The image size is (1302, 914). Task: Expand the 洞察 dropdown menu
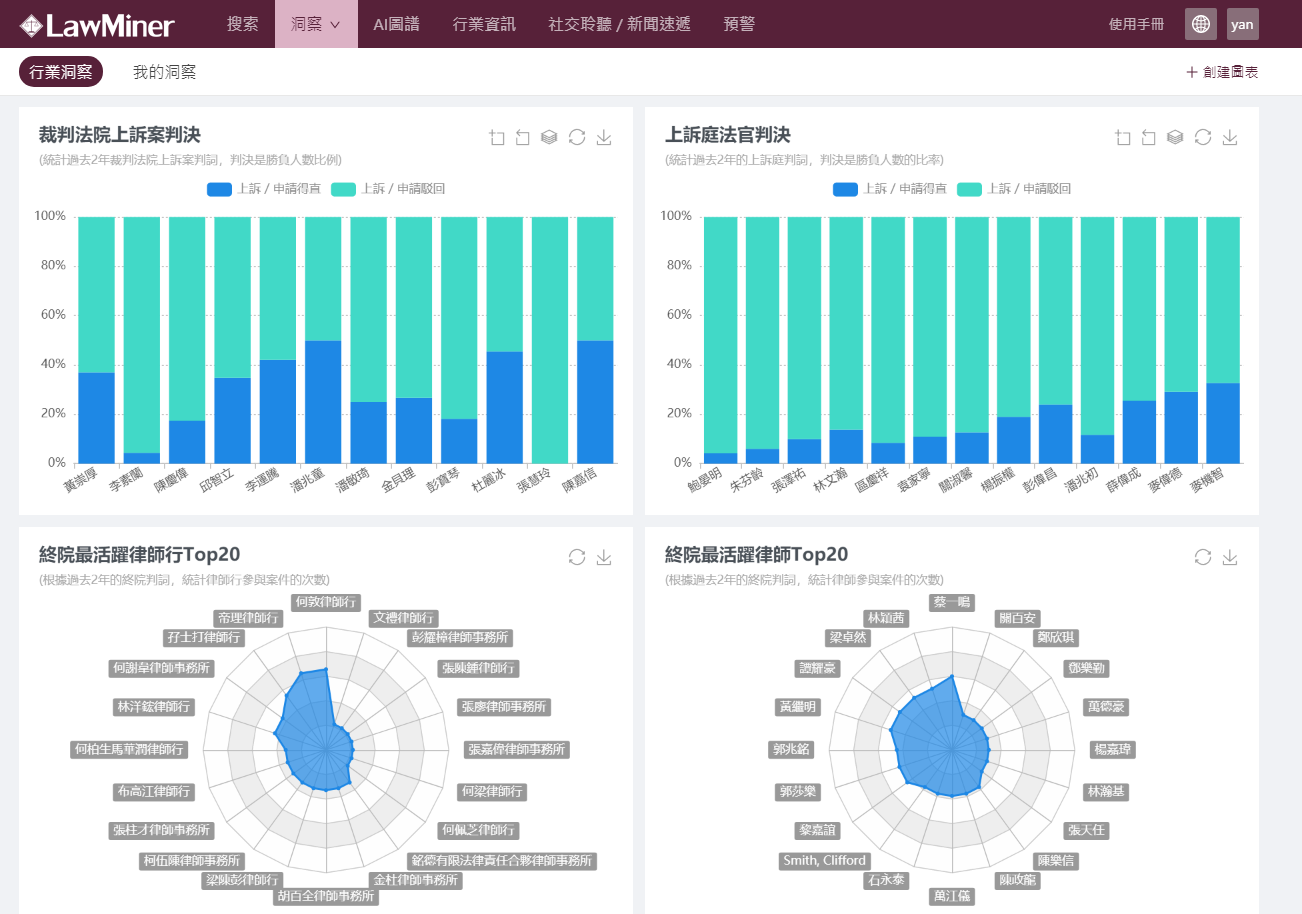[316, 24]
